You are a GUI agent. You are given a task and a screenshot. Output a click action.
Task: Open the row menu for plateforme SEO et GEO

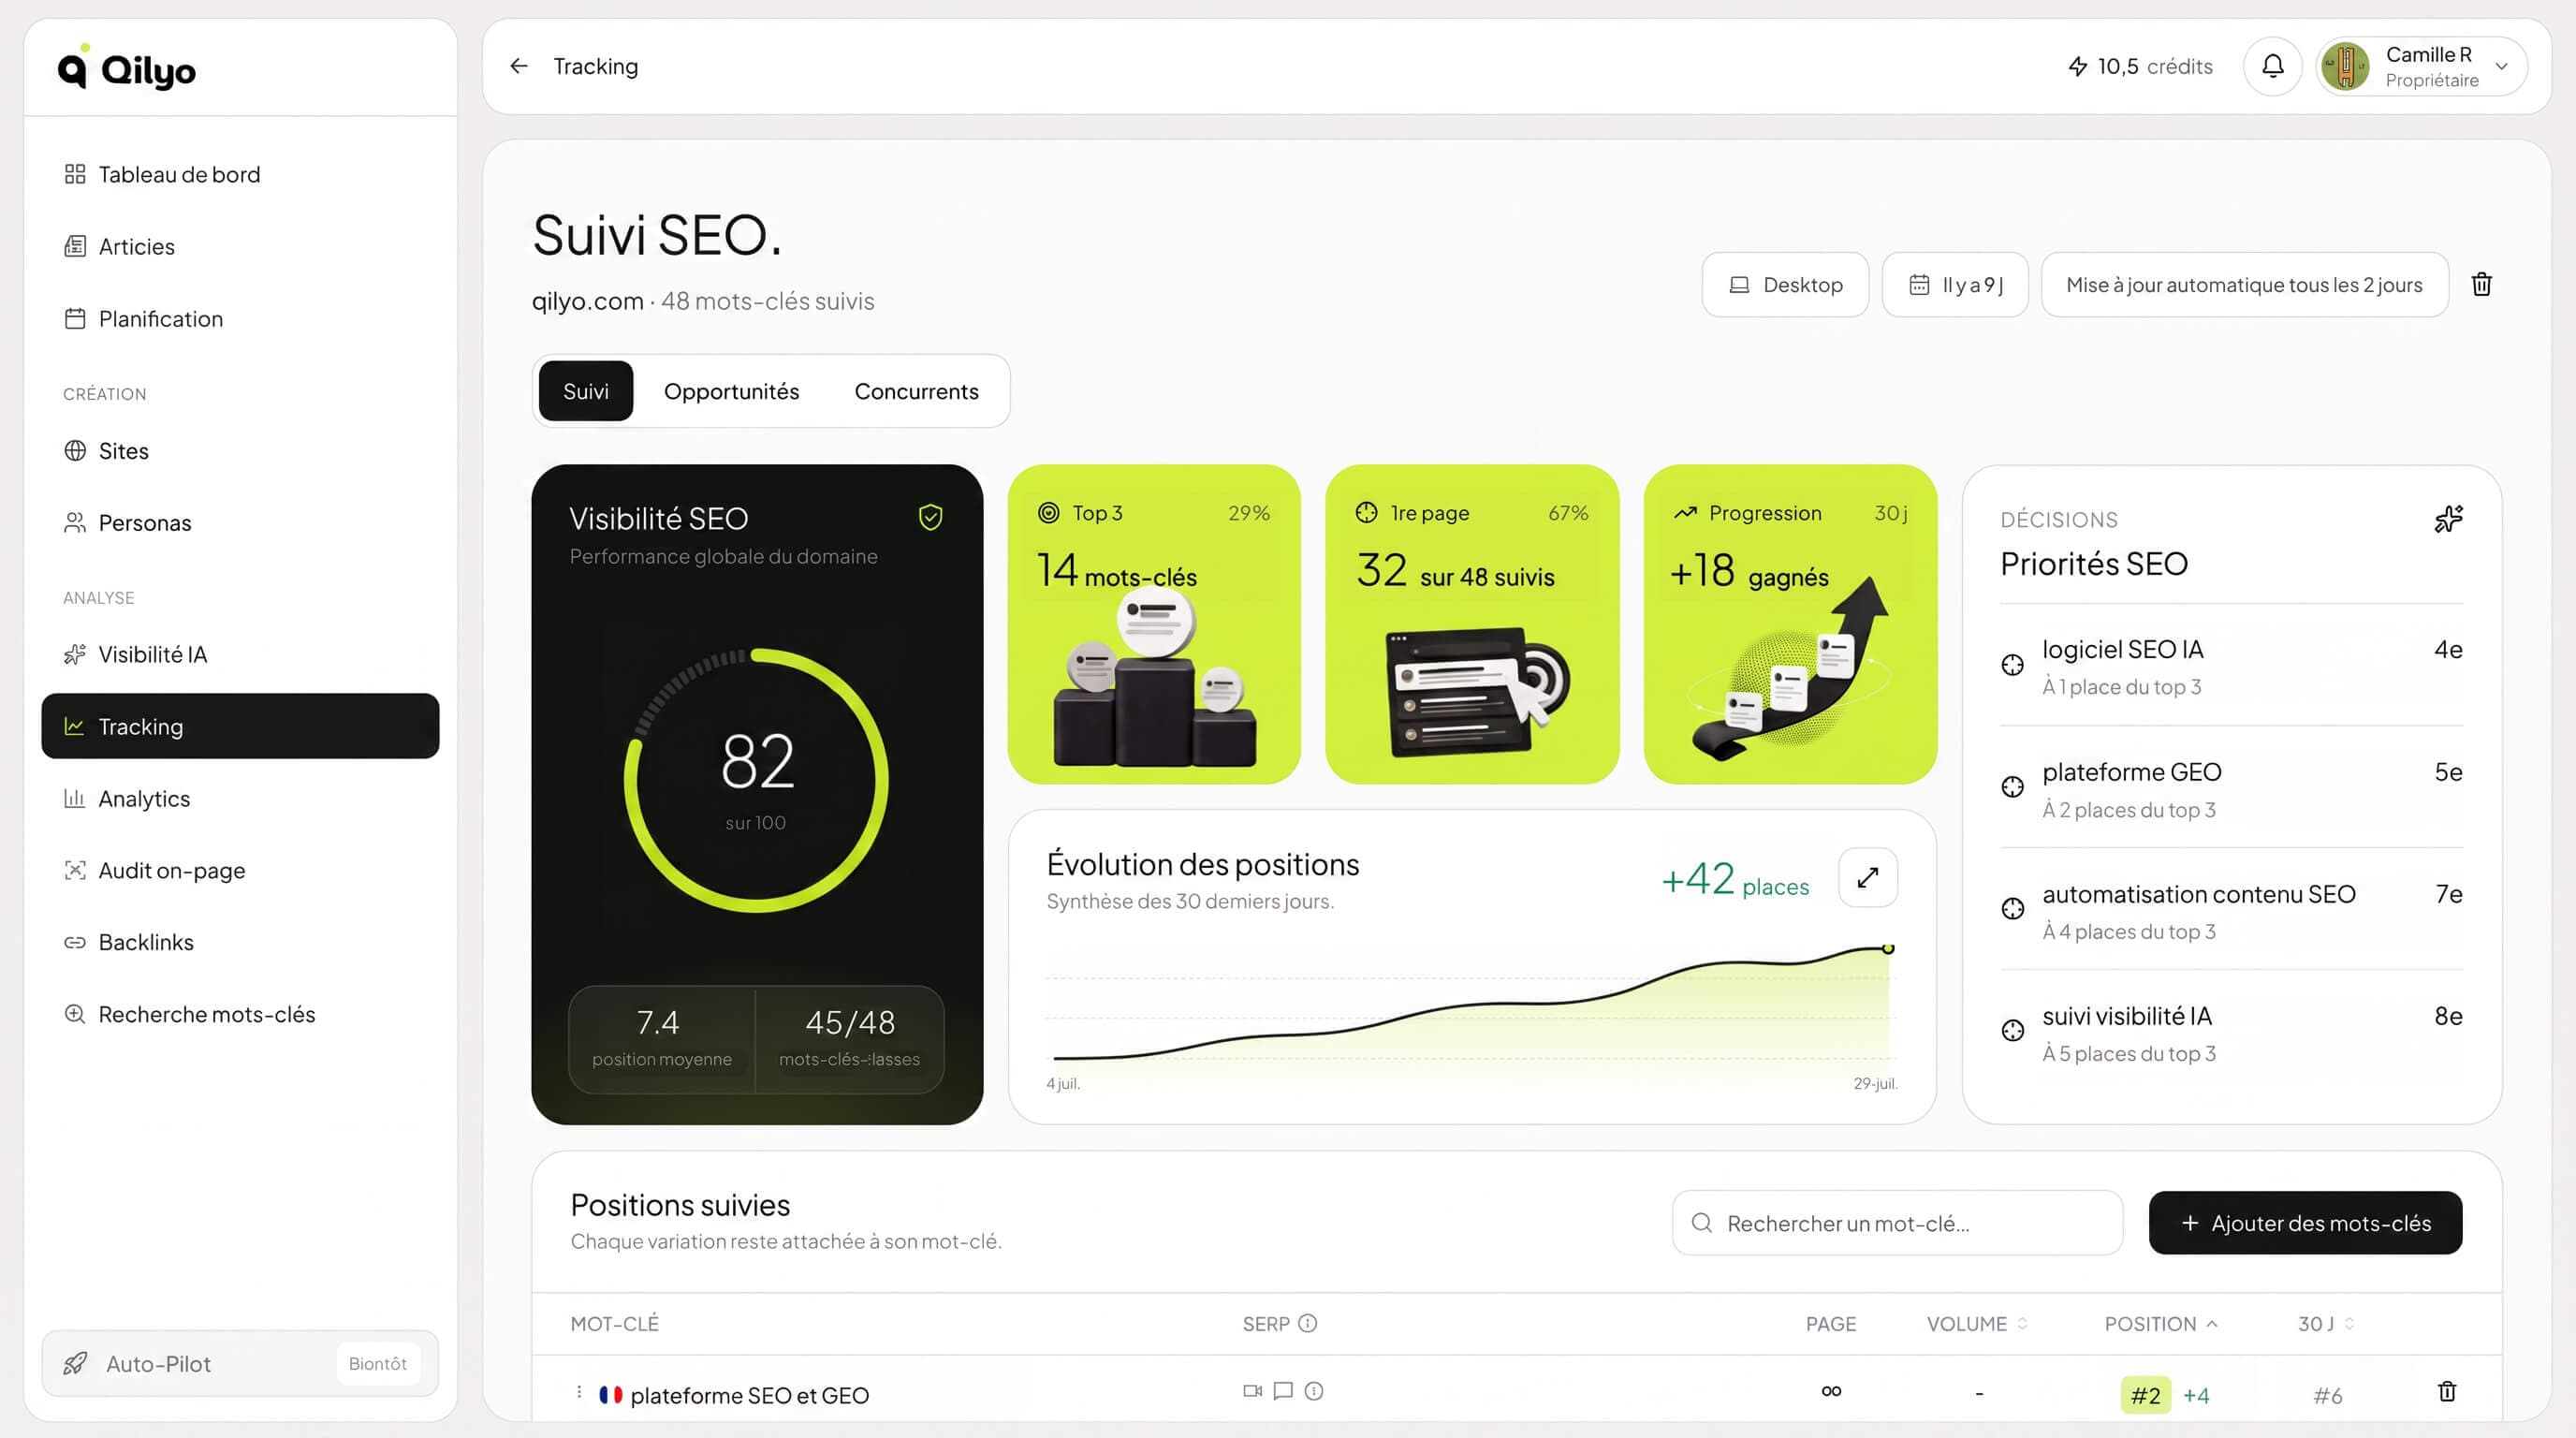tap(579, 1392)
